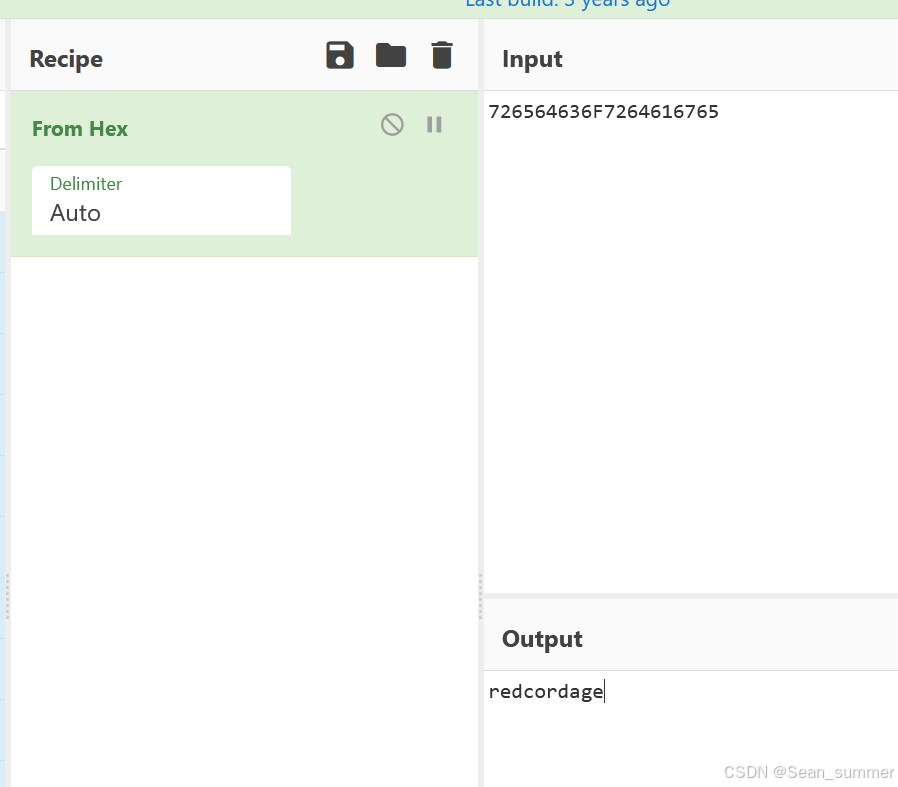
Task: Click the Input panel heading
Action: (532, 59)
